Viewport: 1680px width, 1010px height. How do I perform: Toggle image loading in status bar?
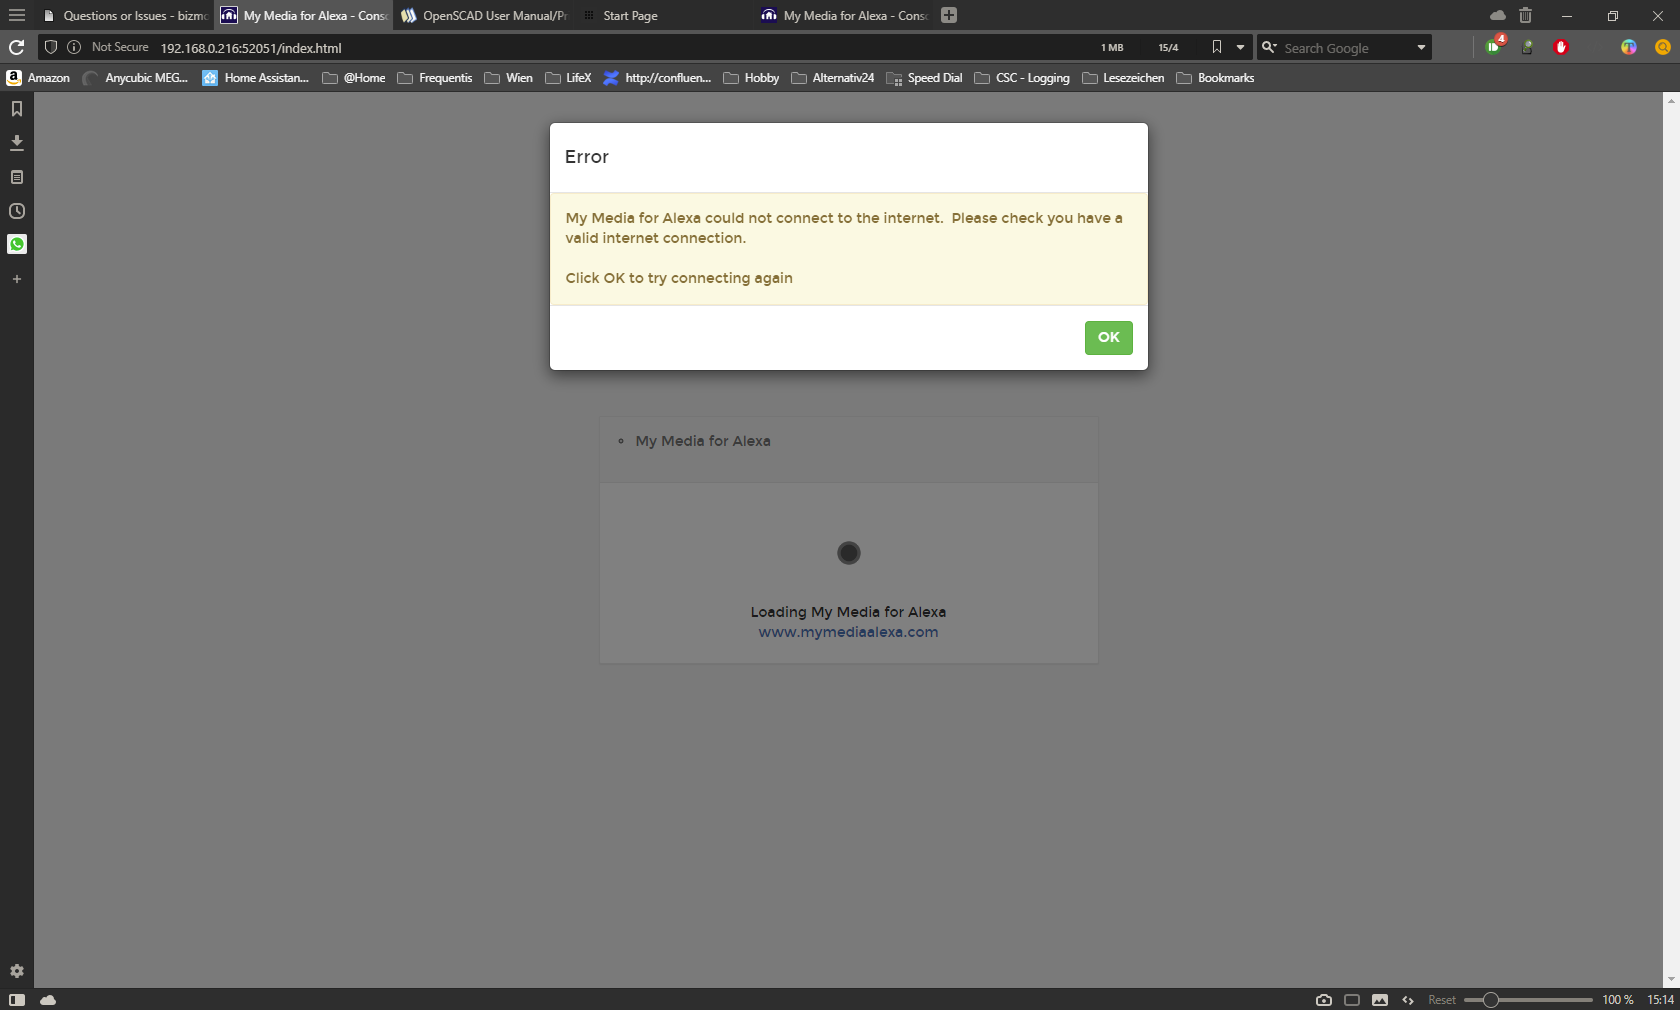click(1380, 1000)
